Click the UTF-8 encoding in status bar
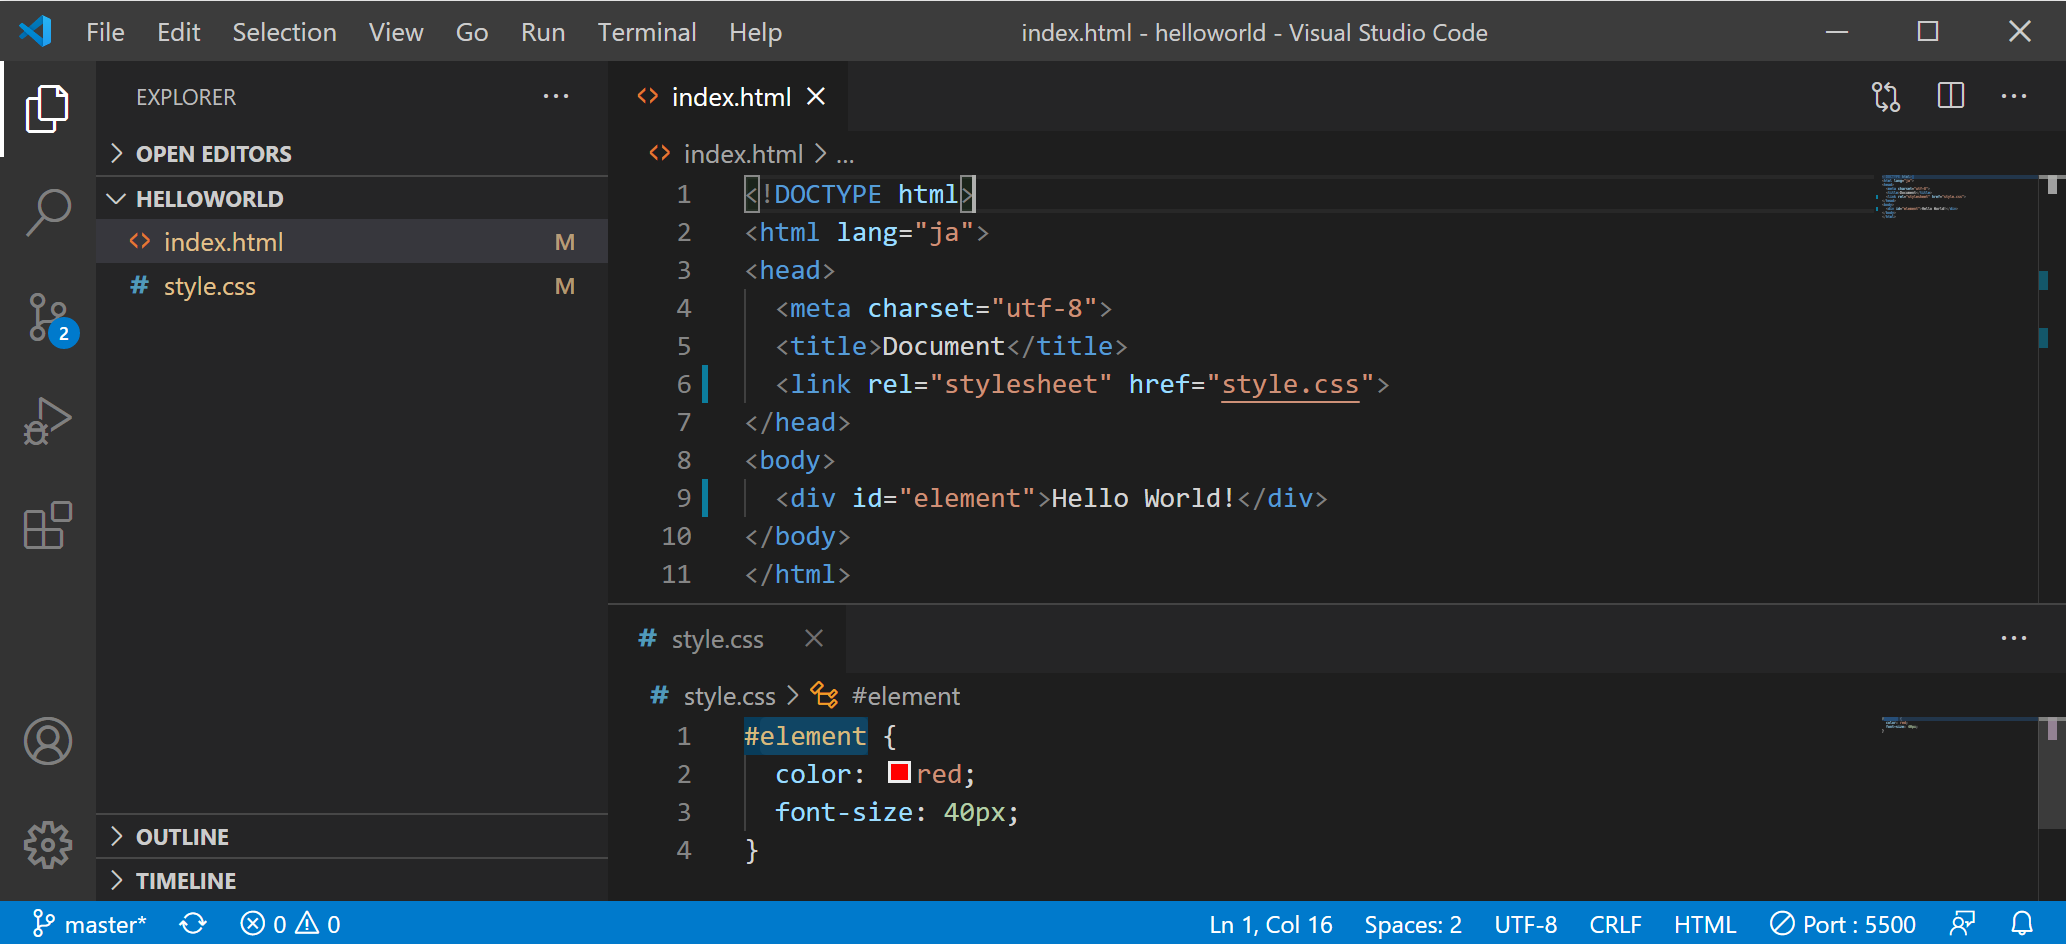The width and height of the screenshot is (2066, 944). pos(1525,923)
